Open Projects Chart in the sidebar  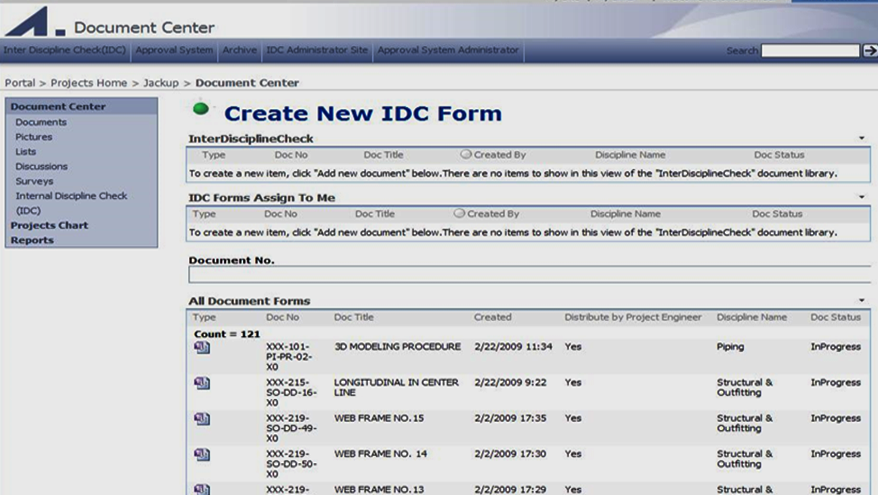pyautogui.click(x=49, y=225)
